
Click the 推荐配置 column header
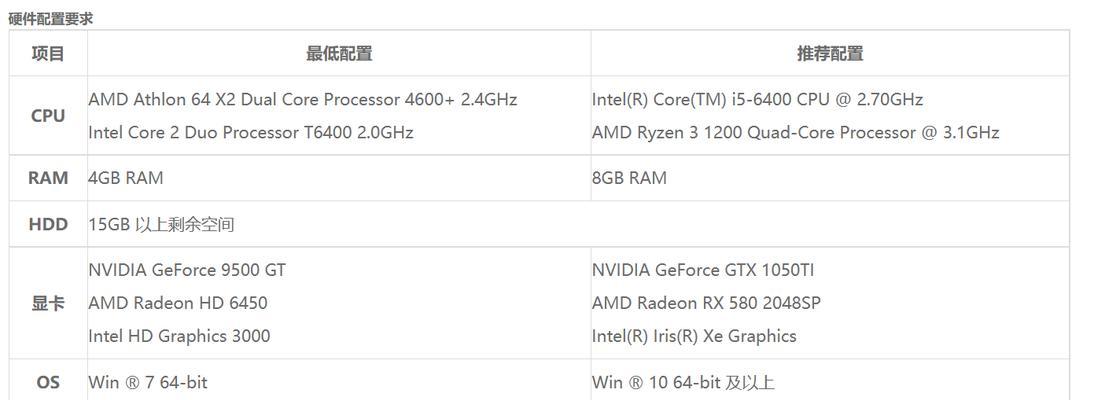point(830,54)
